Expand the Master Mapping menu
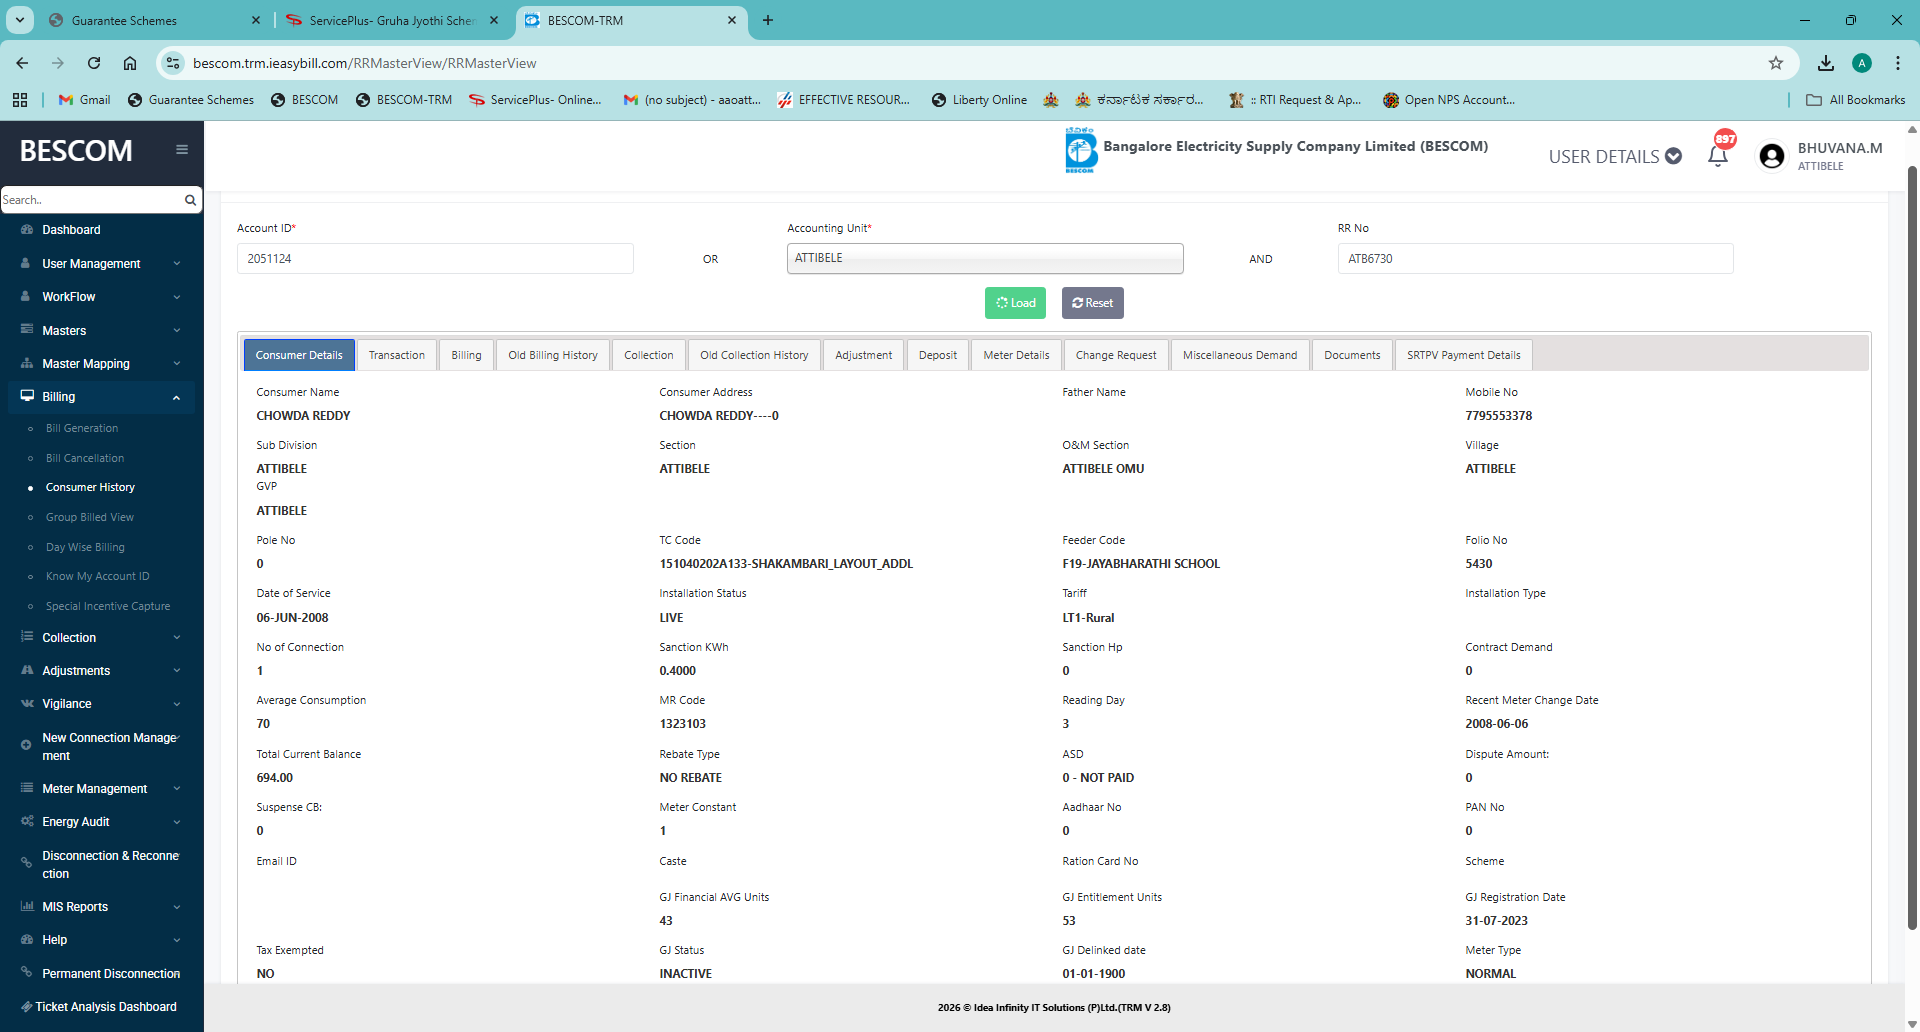 (100, 364)
